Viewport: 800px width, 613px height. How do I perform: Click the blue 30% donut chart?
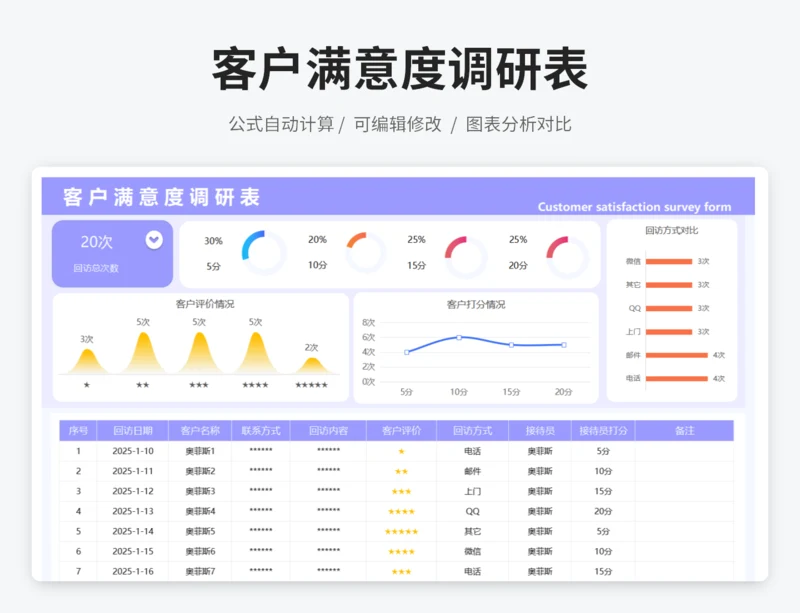264,252
